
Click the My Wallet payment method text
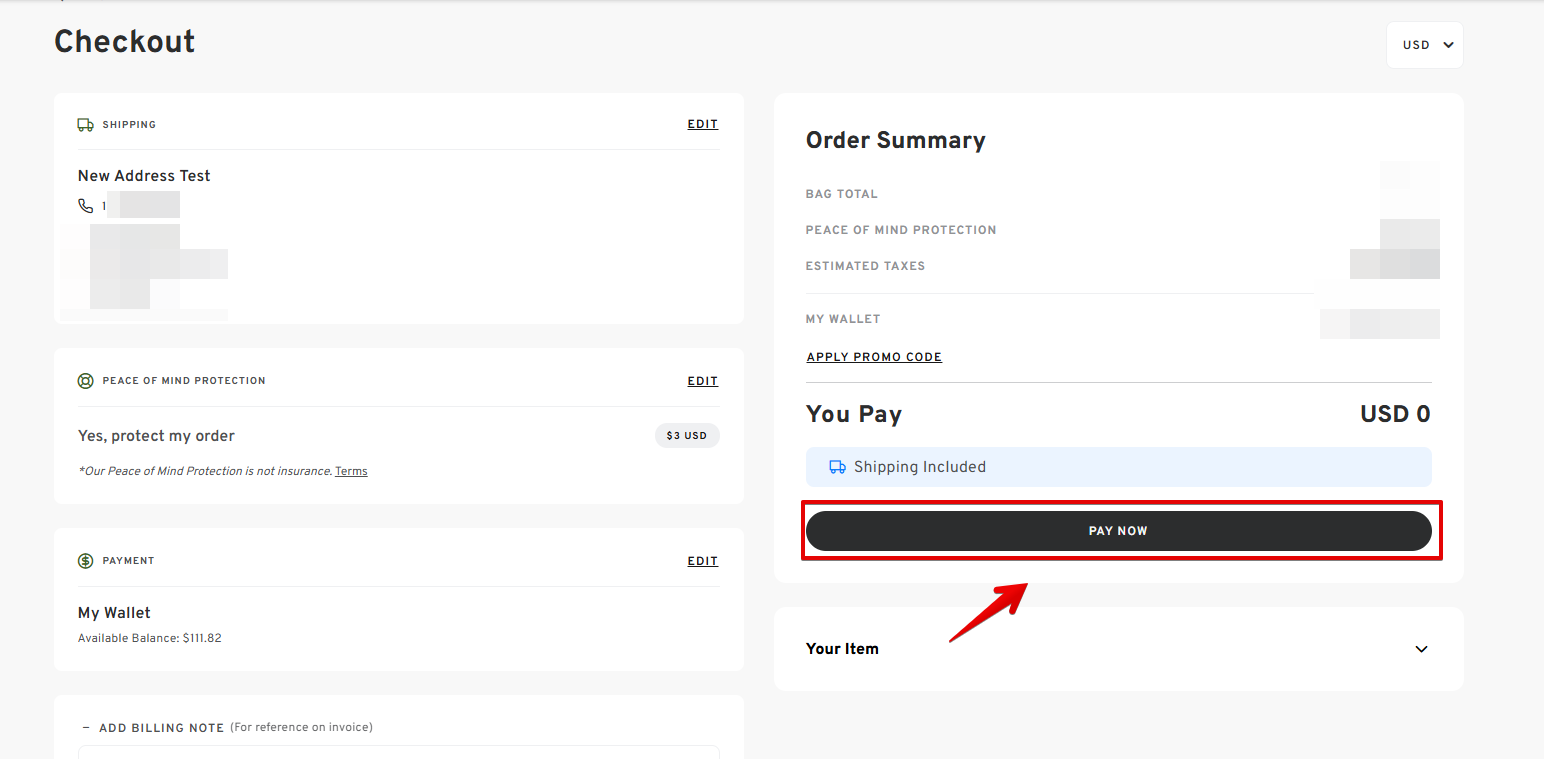pos(114,613)
